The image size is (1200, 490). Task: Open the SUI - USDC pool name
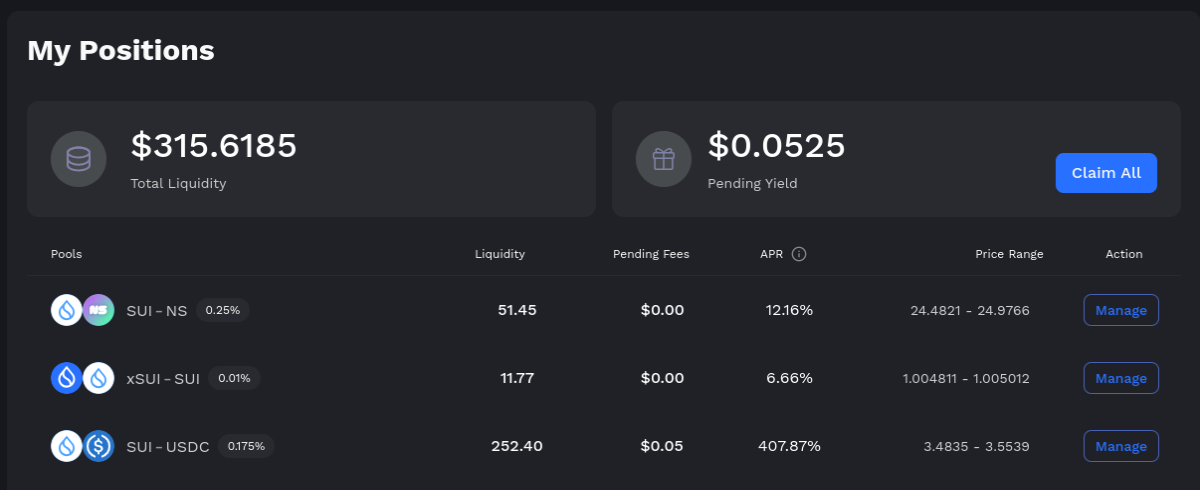click(x=168, y=446)
